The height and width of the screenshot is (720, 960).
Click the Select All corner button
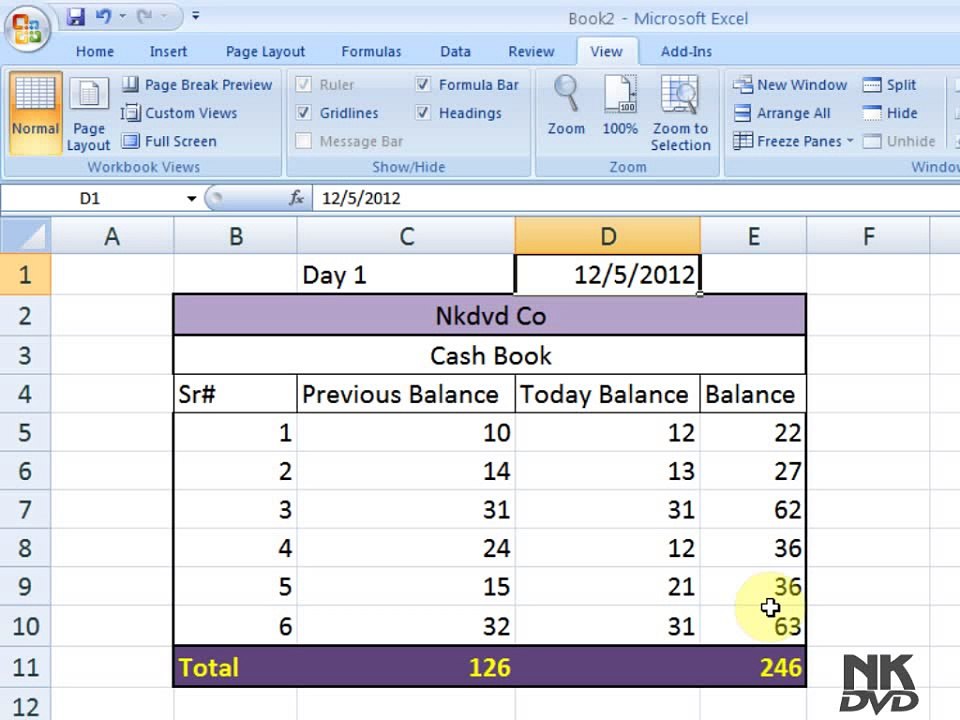tap(25, 236)
